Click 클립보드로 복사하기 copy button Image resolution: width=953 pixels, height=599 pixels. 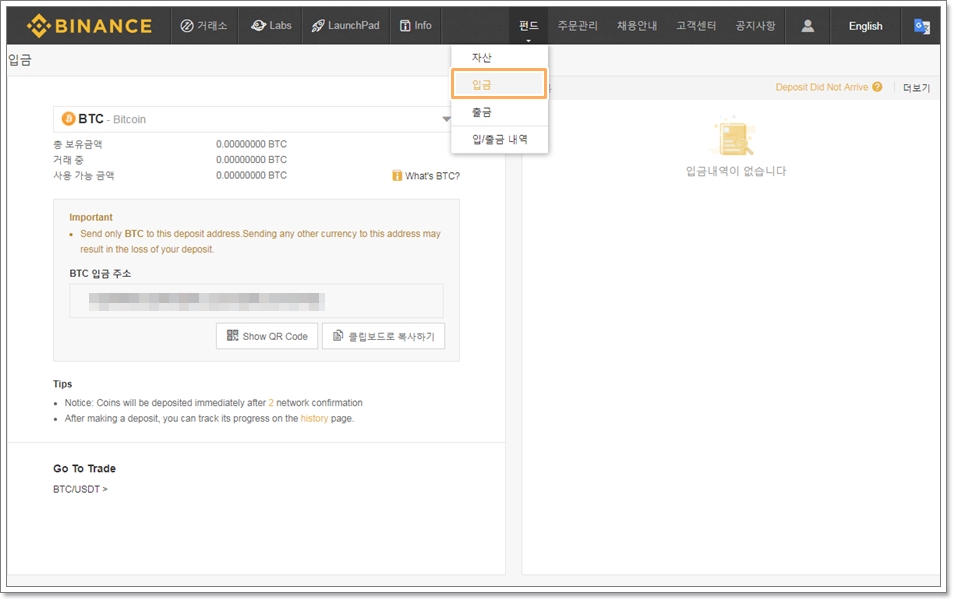click(384, 336)
